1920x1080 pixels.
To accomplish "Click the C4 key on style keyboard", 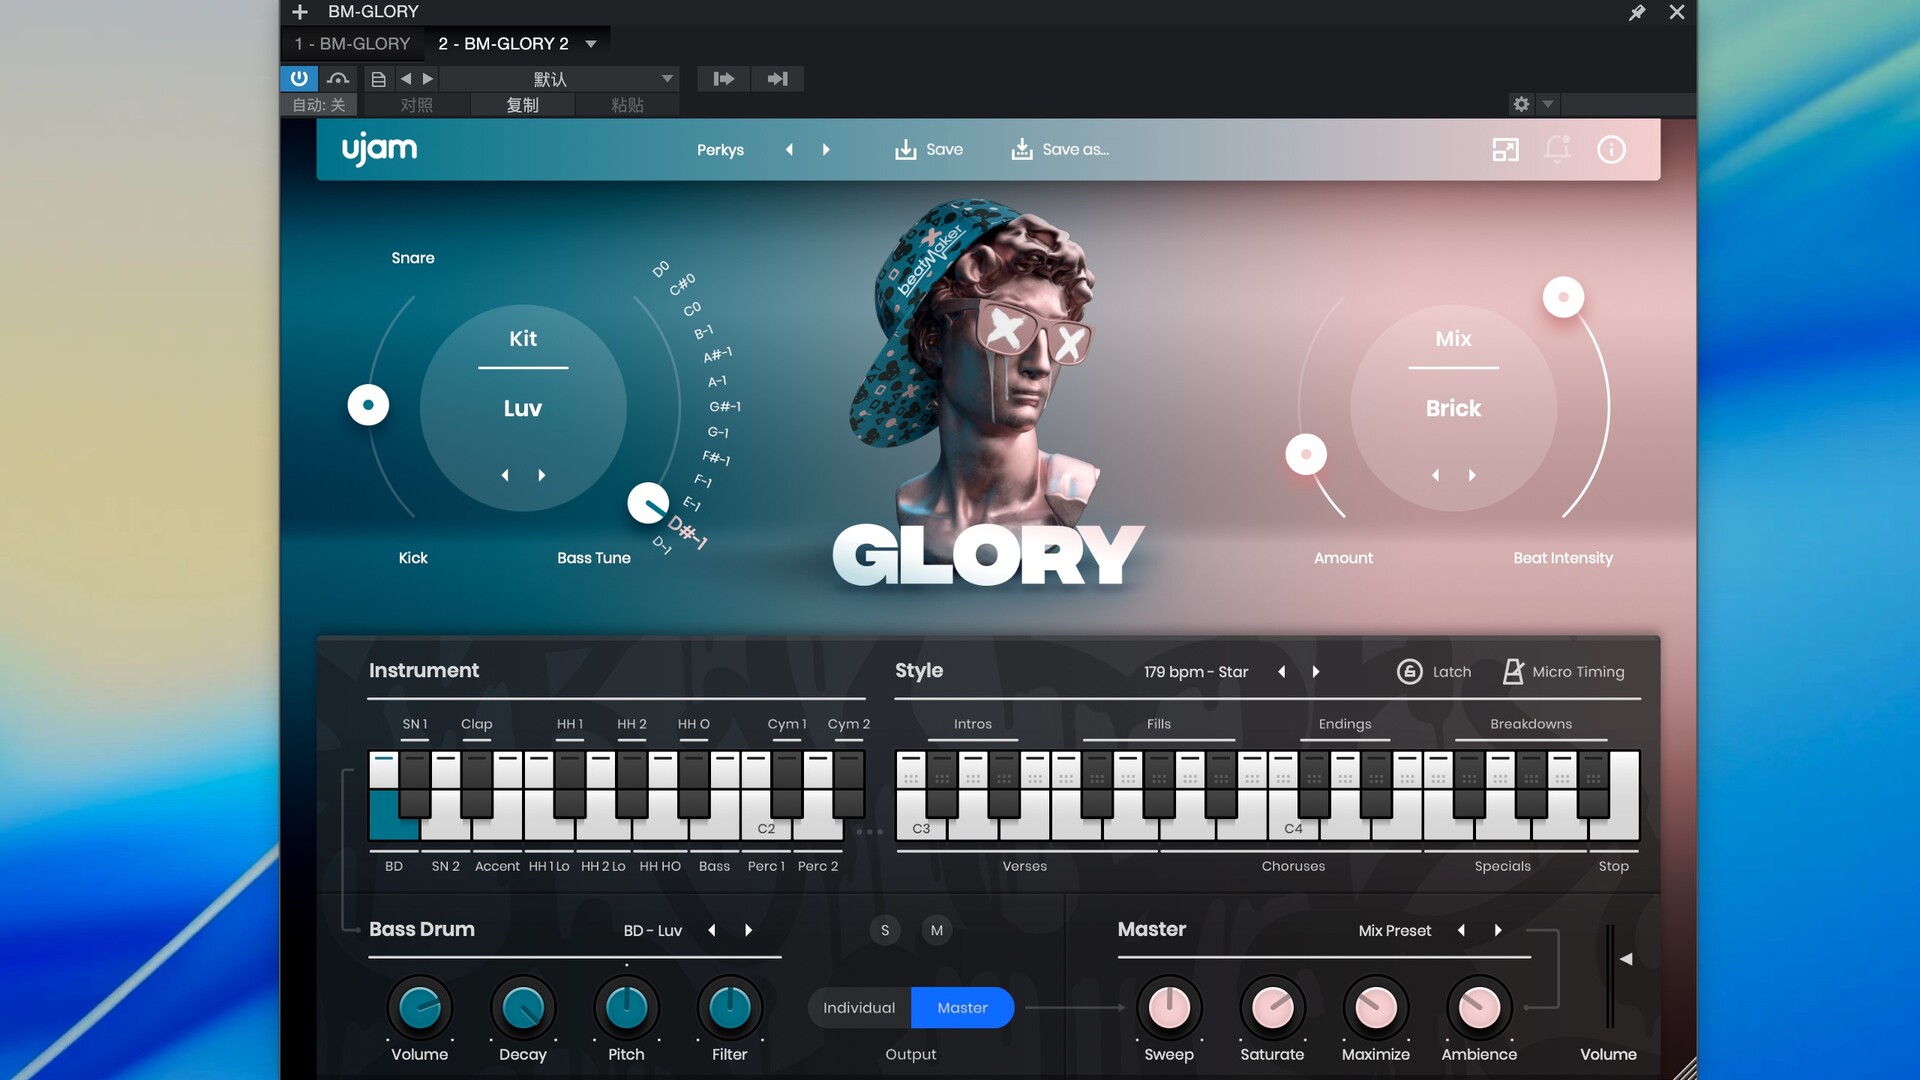I will pyautogui.click(x=1293, y=827).
